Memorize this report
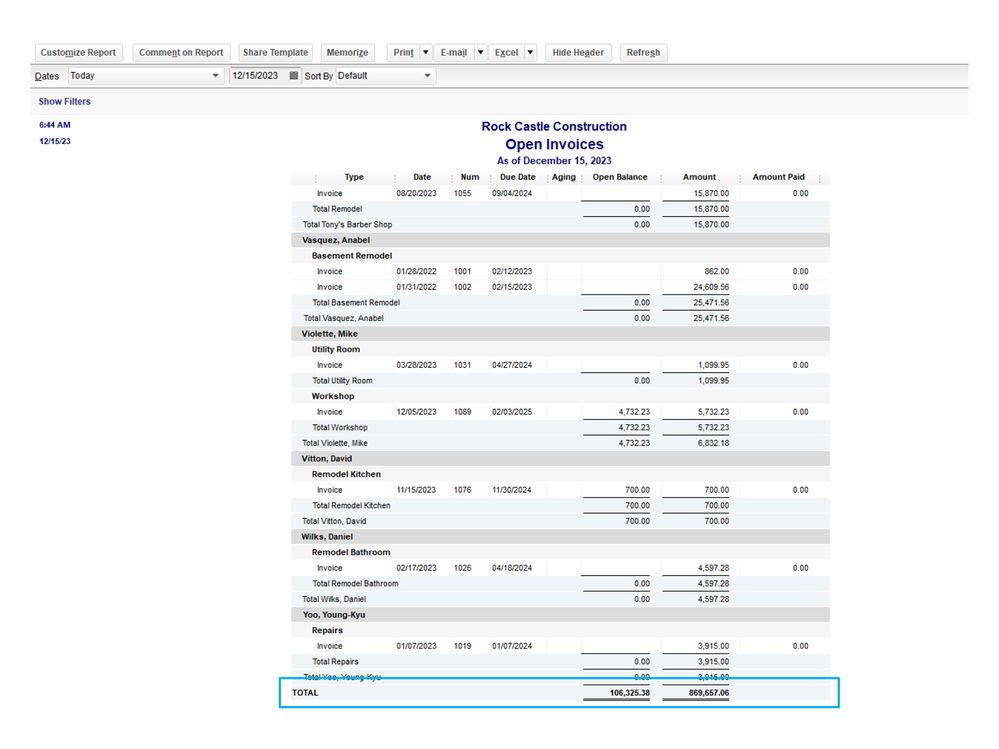The height and width of the screenshot is (749, 999). click(347, 53)
